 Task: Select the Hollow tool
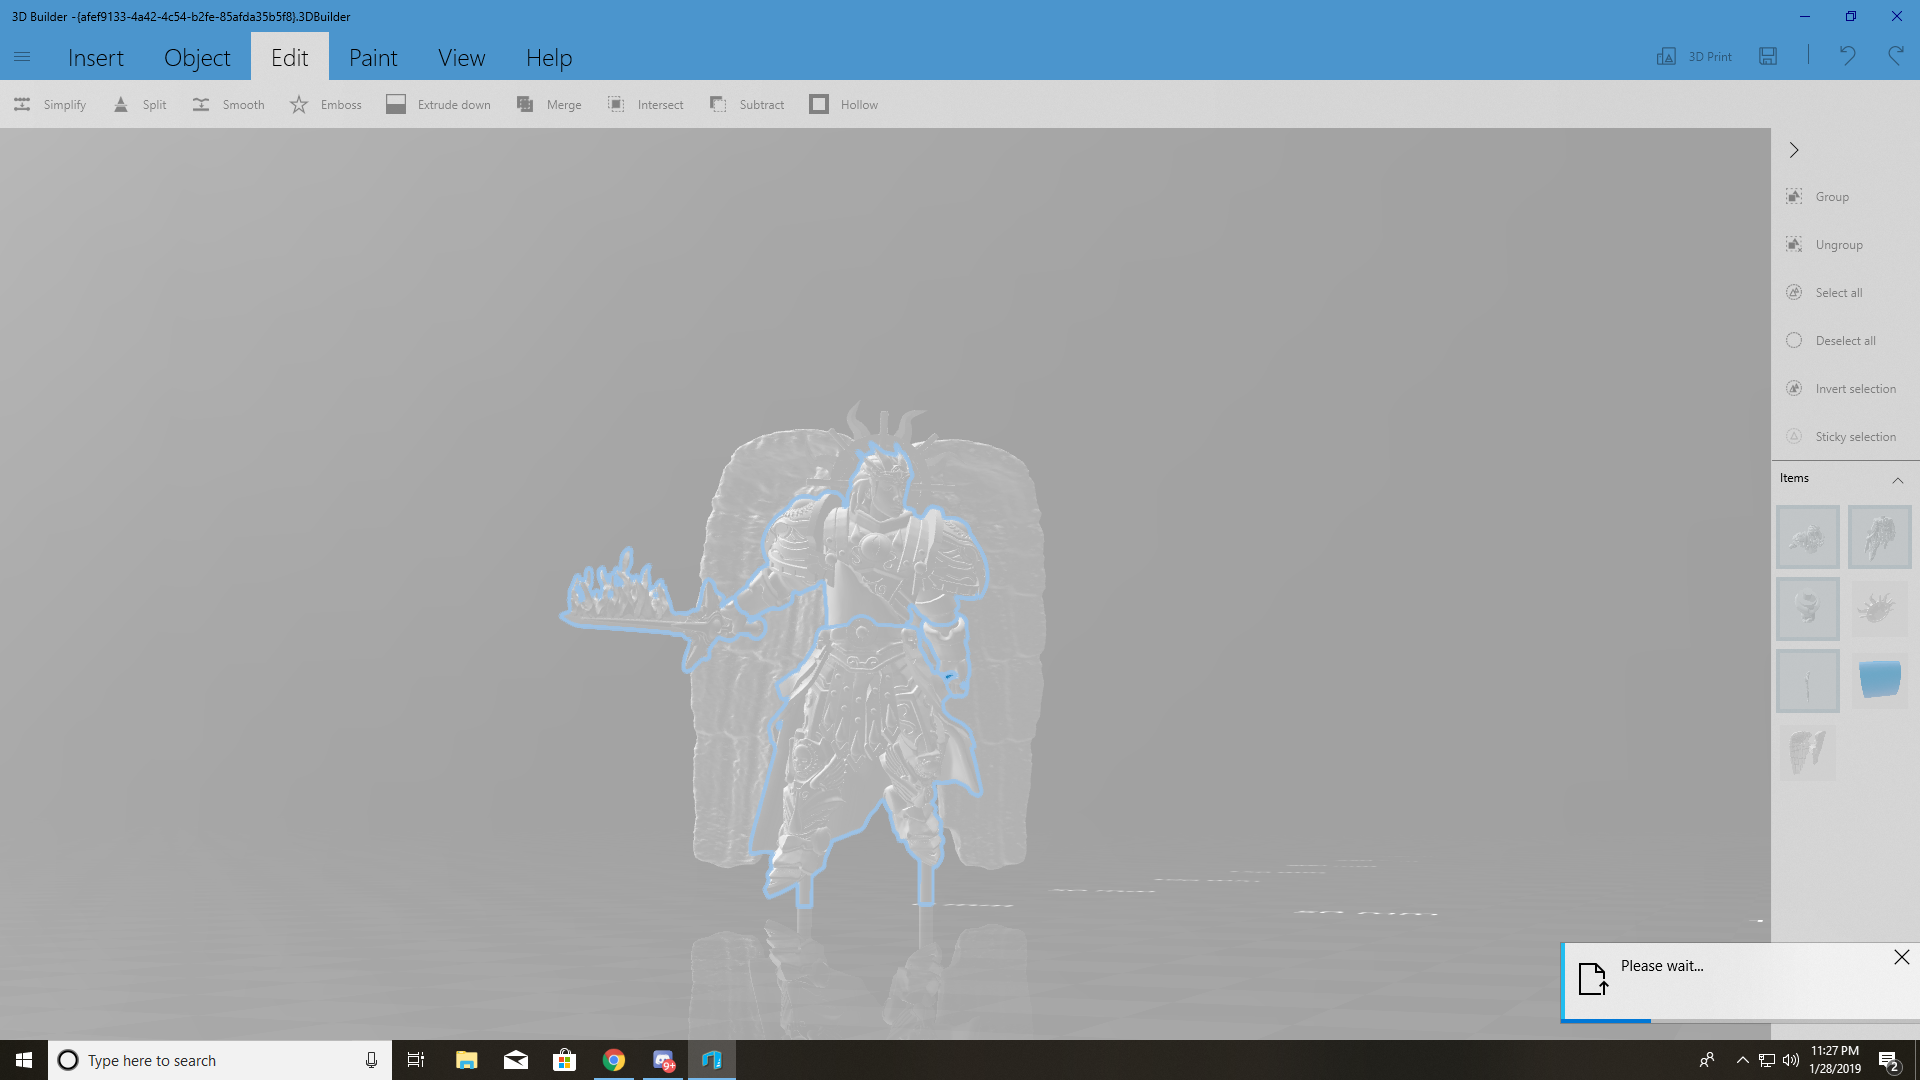point(844,104)
